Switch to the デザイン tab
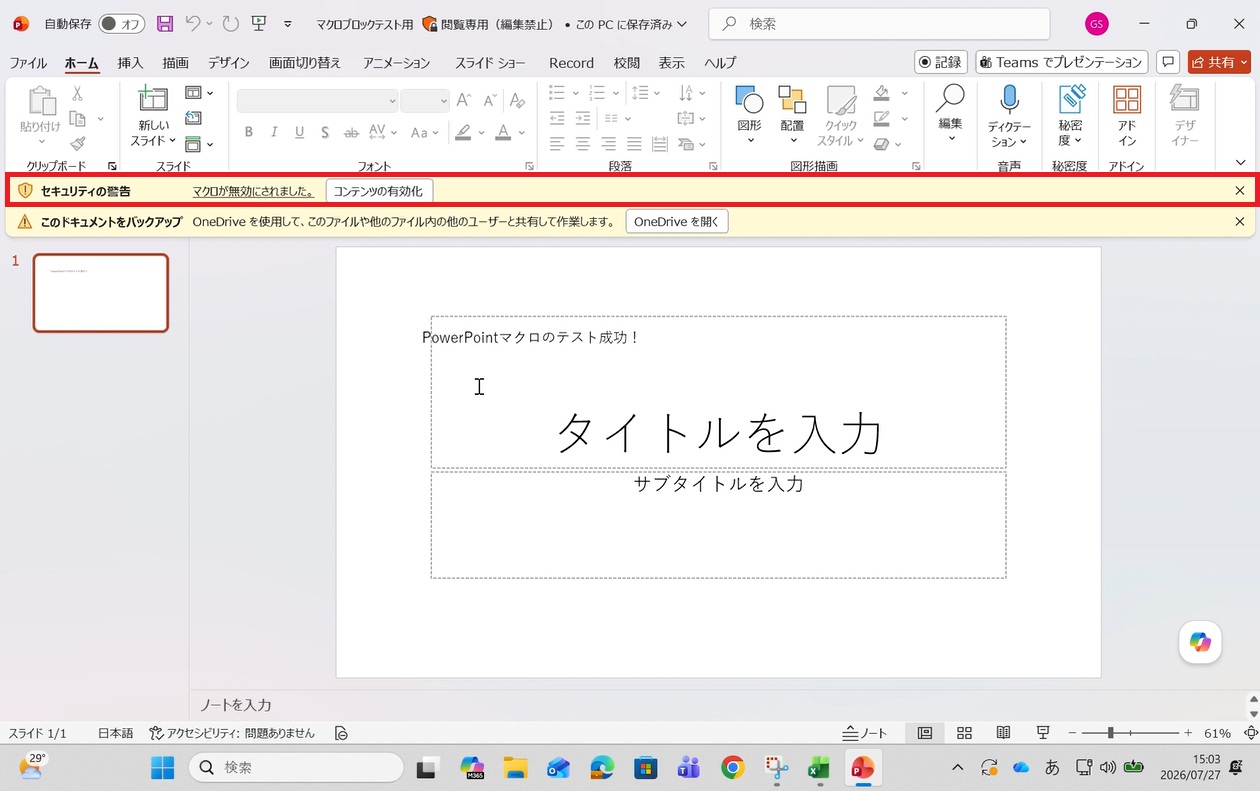 pyautogui.click(x=229, y=62)
